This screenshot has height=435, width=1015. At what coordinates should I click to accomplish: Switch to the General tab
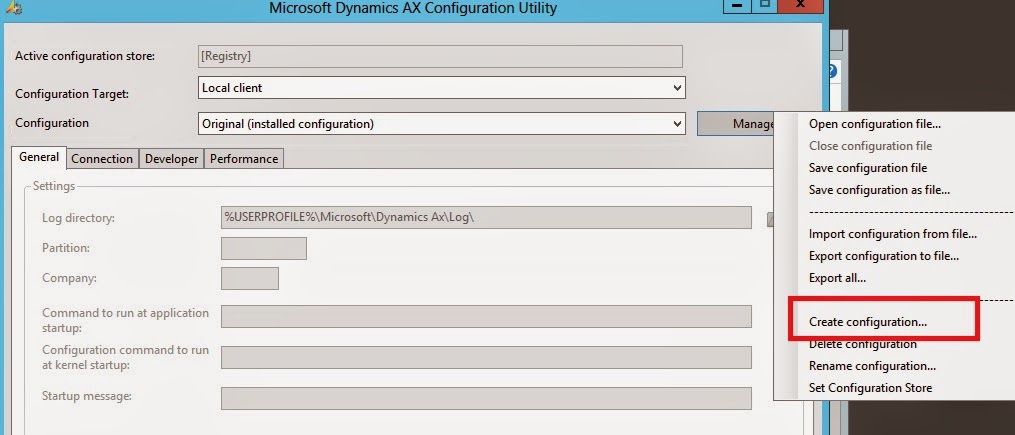[39, 157]
